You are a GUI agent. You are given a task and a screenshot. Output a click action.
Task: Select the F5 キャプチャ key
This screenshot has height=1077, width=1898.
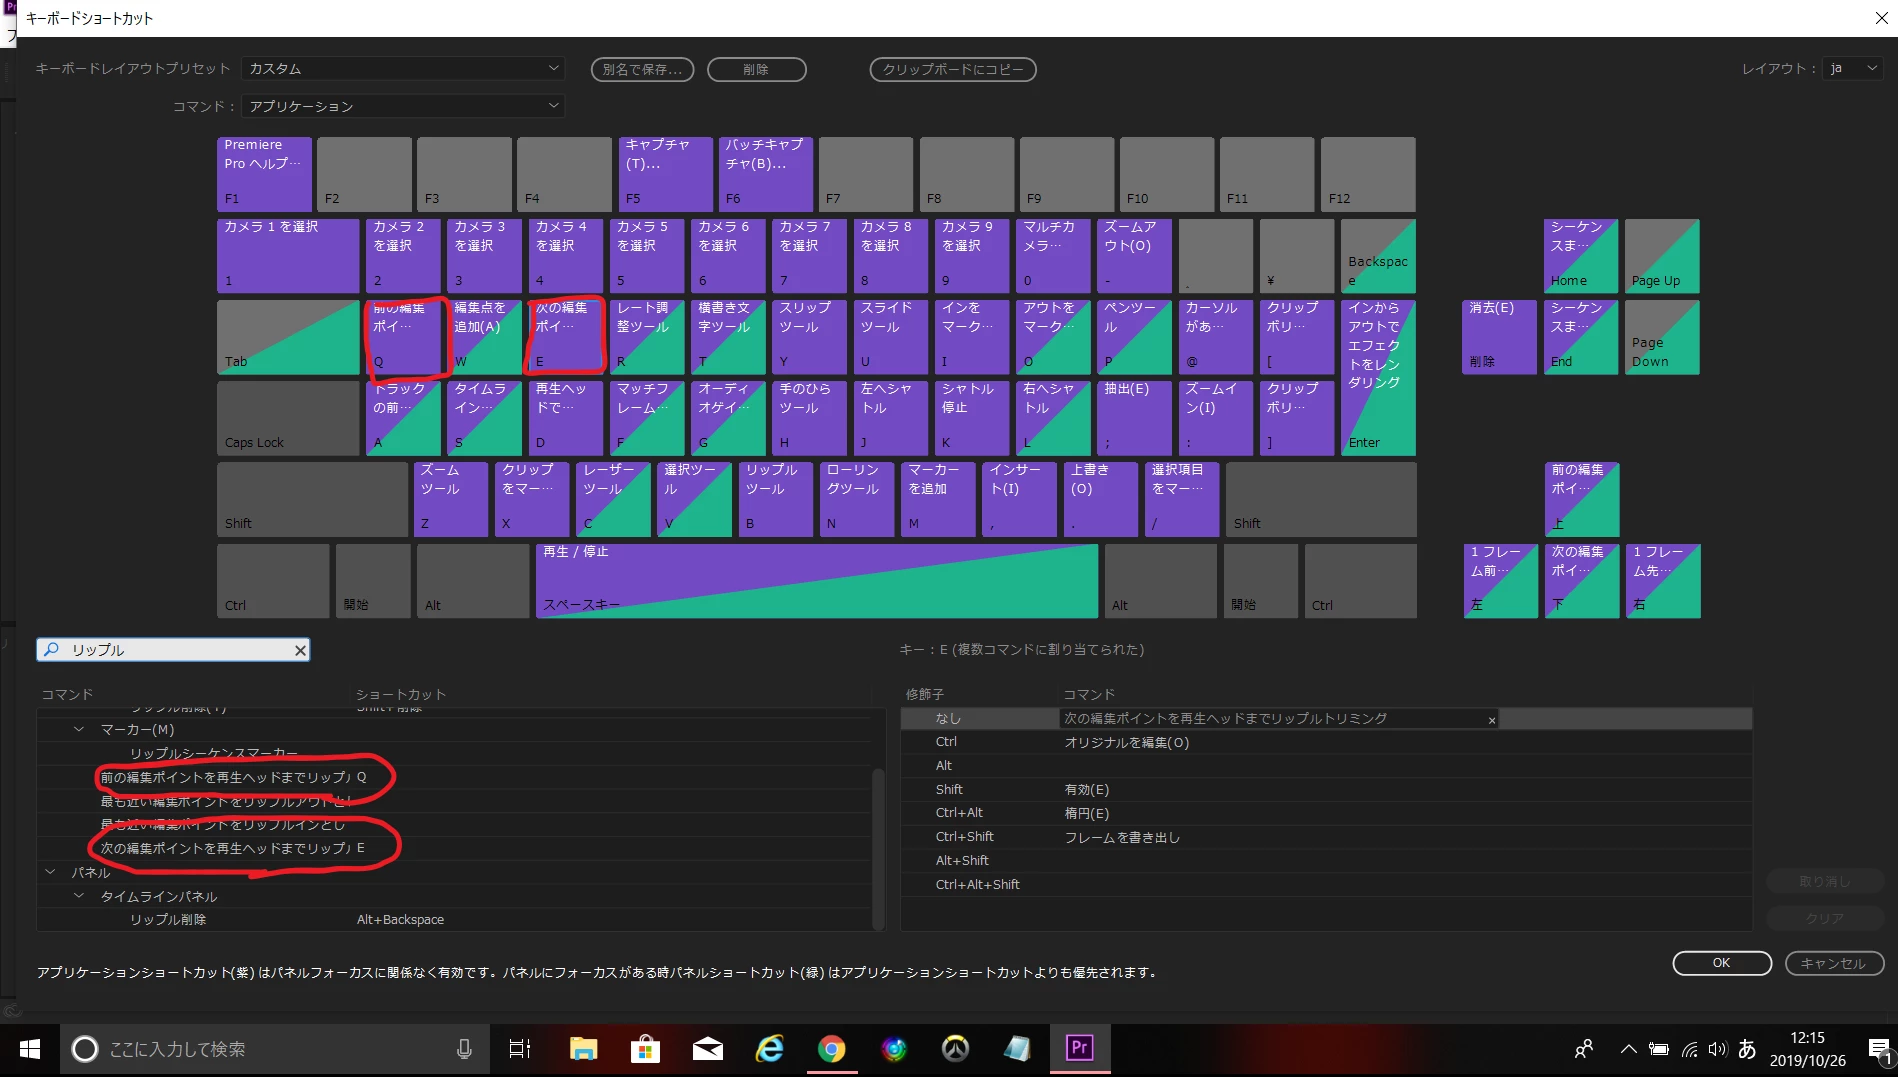(x=665, y=174)
